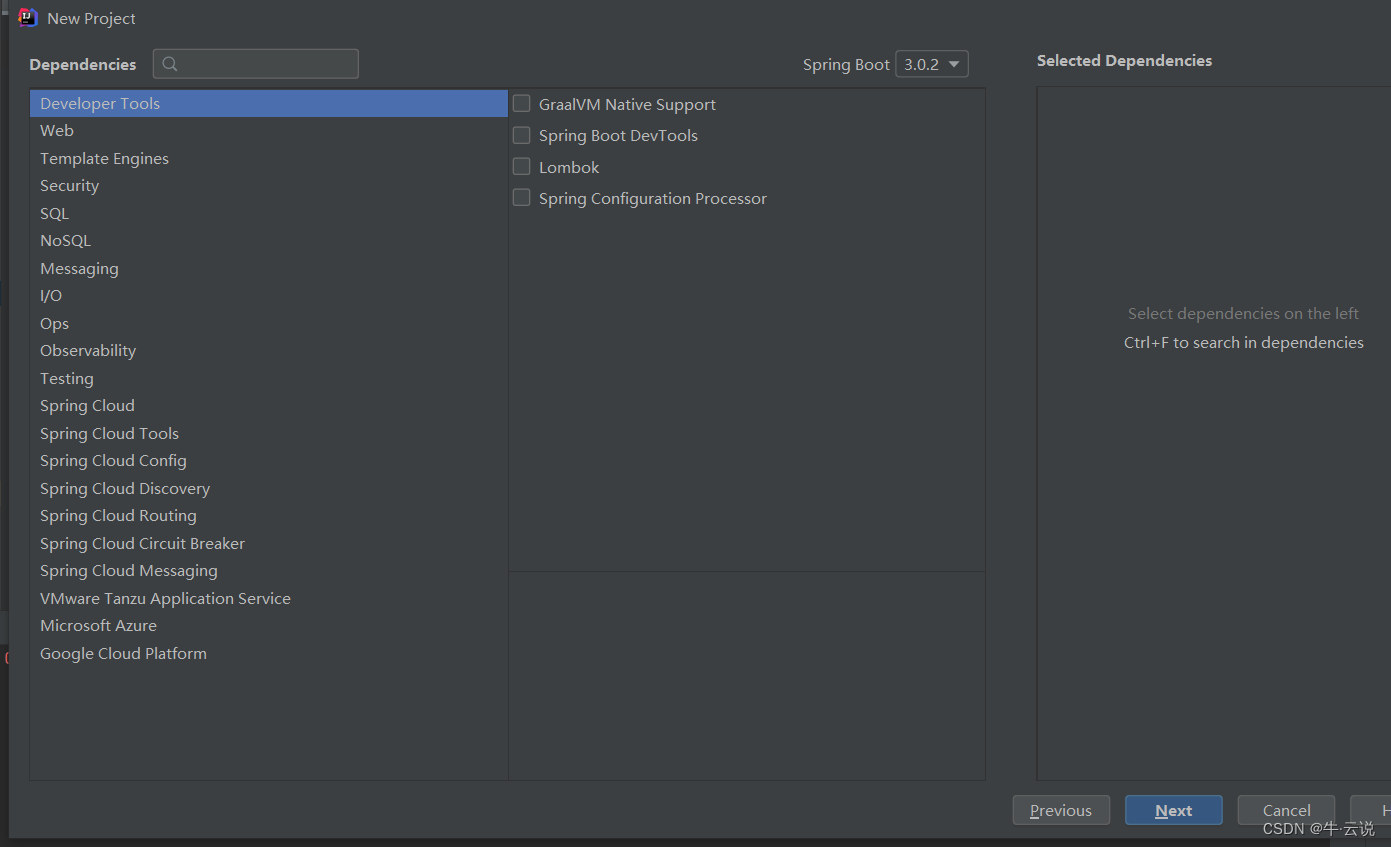
Task: Choose the Ops category
Action: coord(269,323)
